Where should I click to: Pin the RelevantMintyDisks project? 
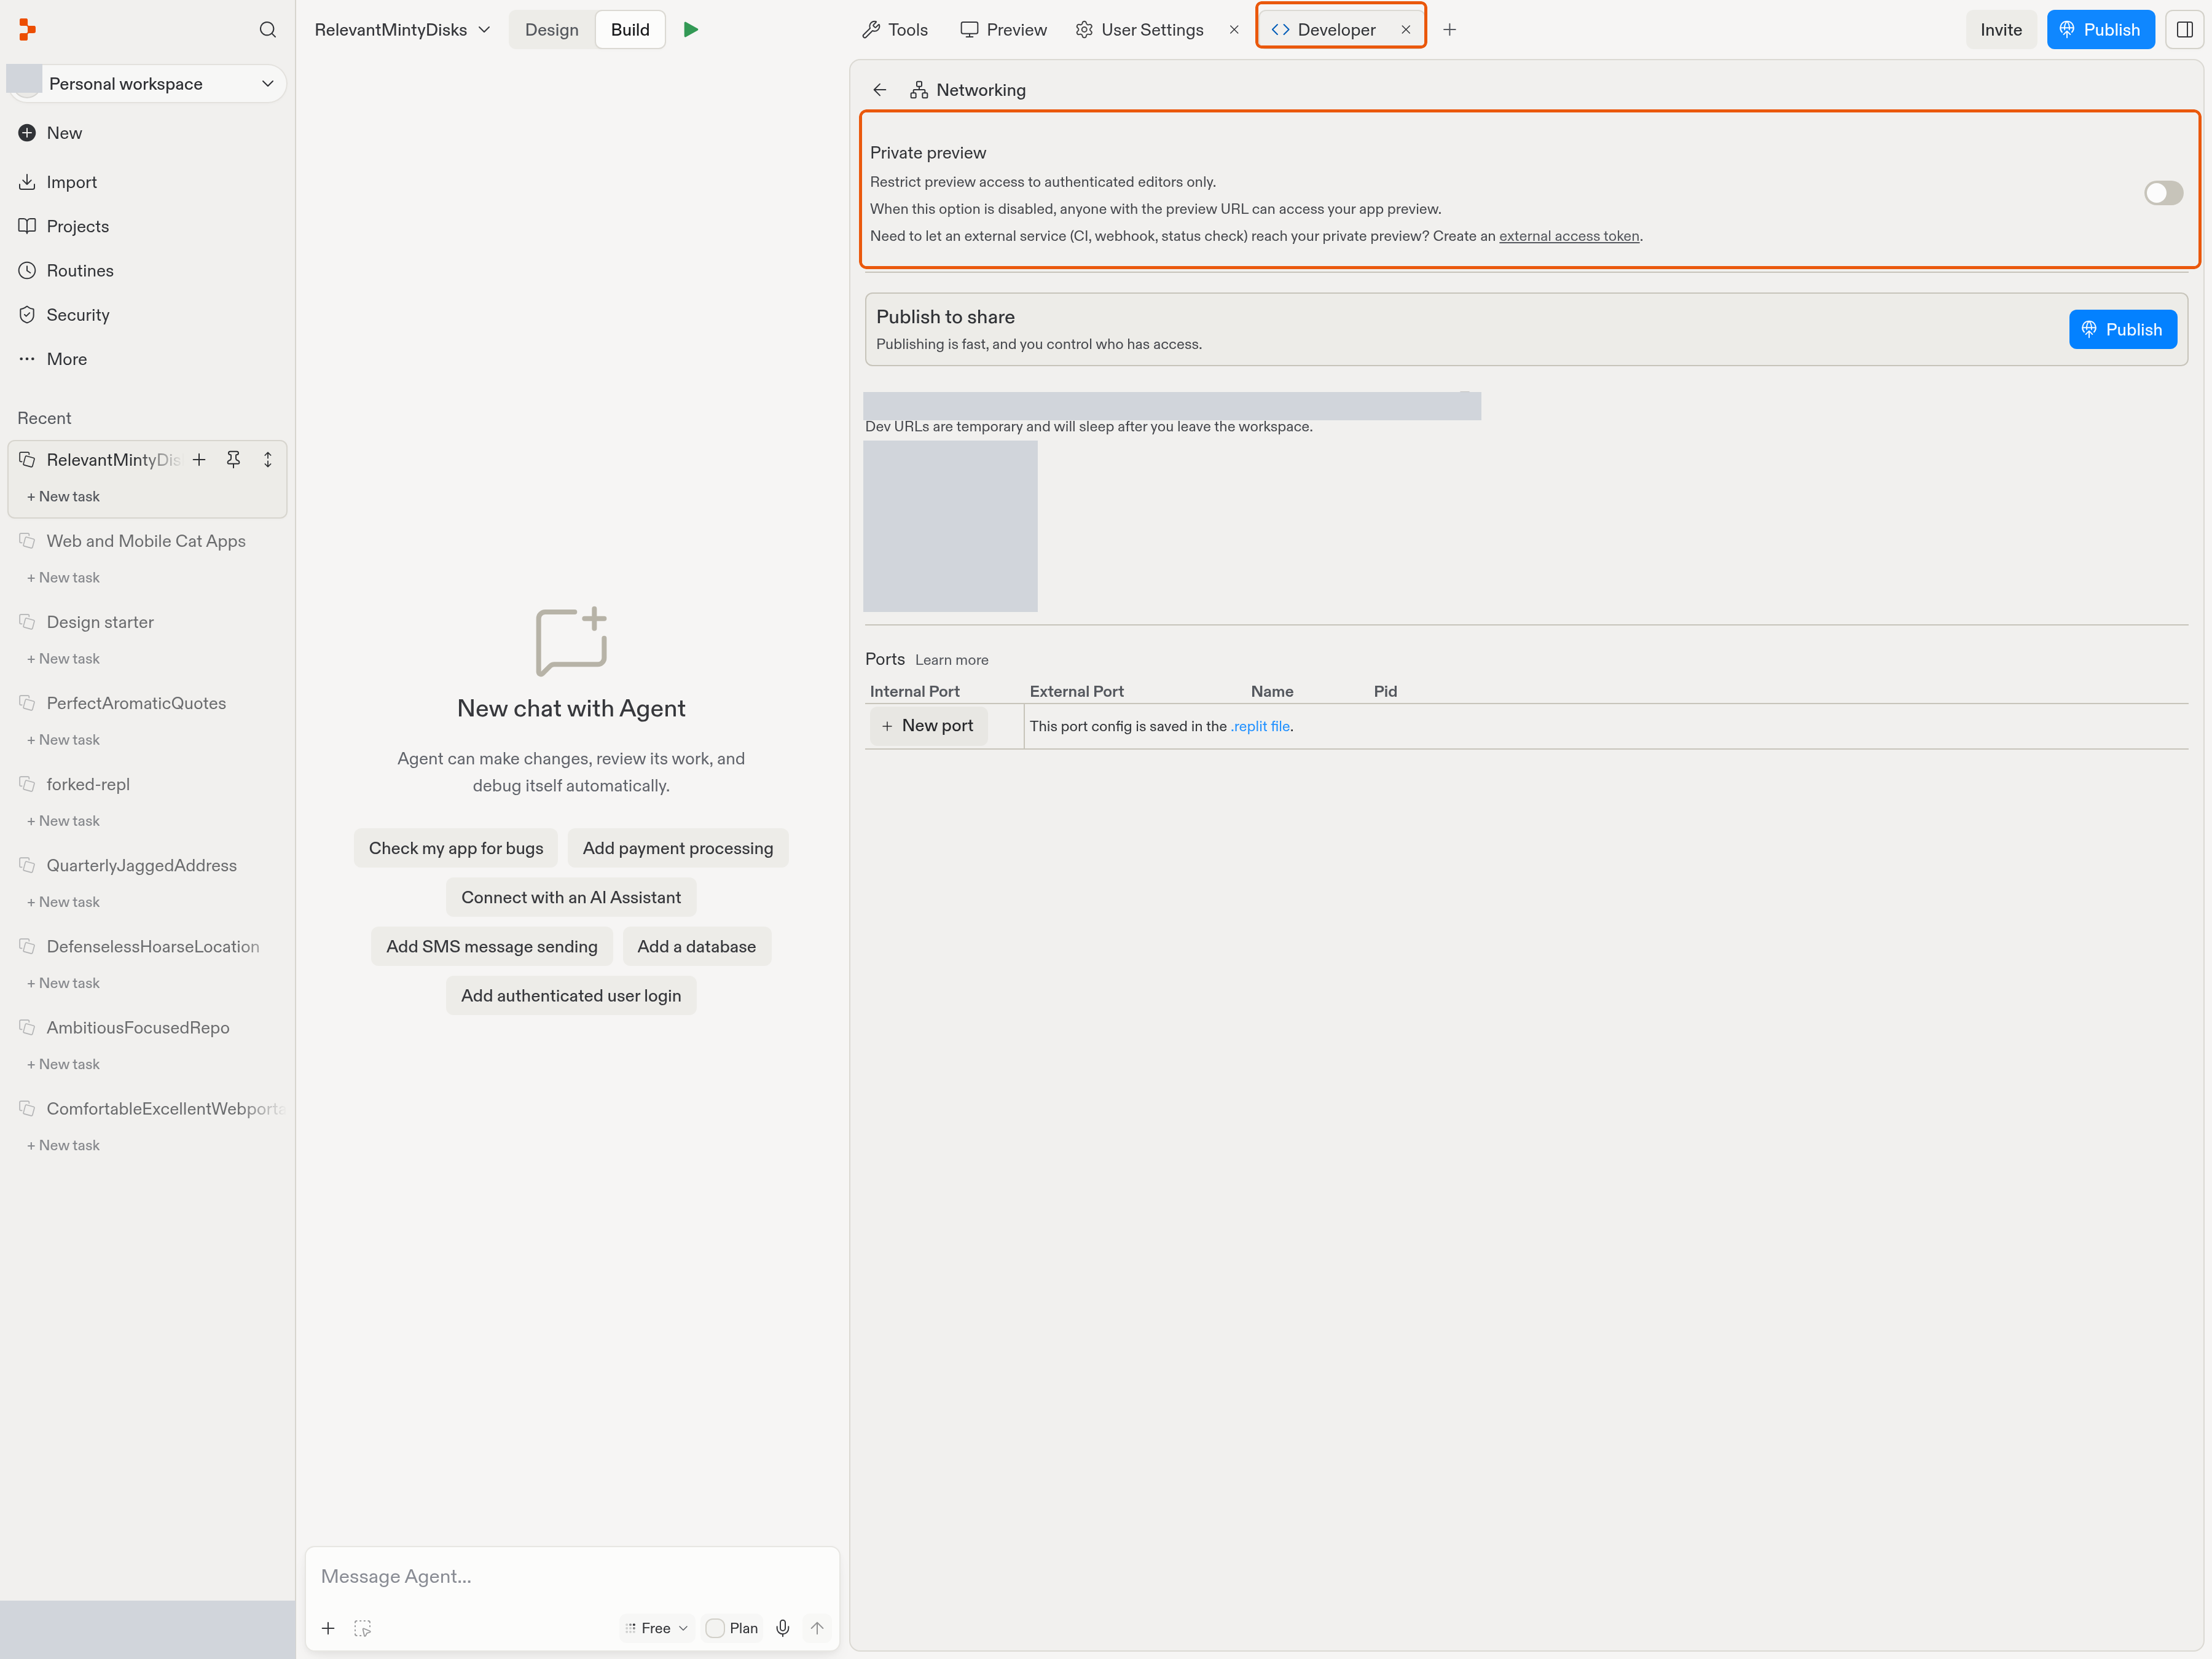pyautogui.click(x=233, y=460)
